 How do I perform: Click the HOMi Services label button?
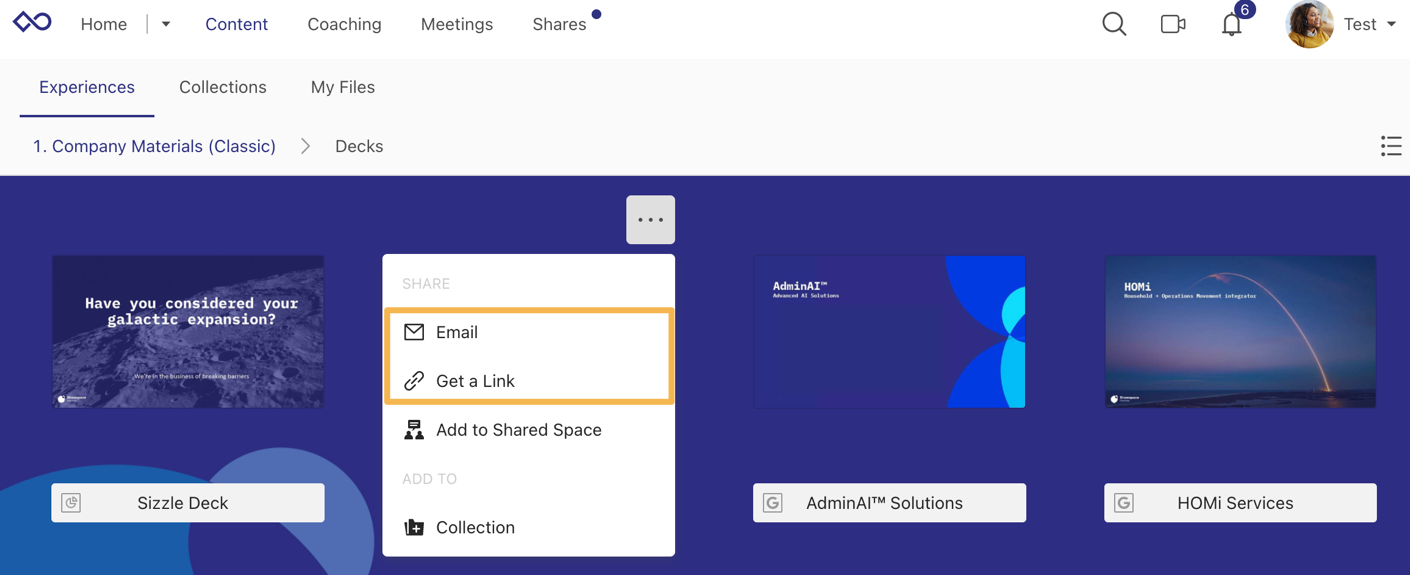1240,503
